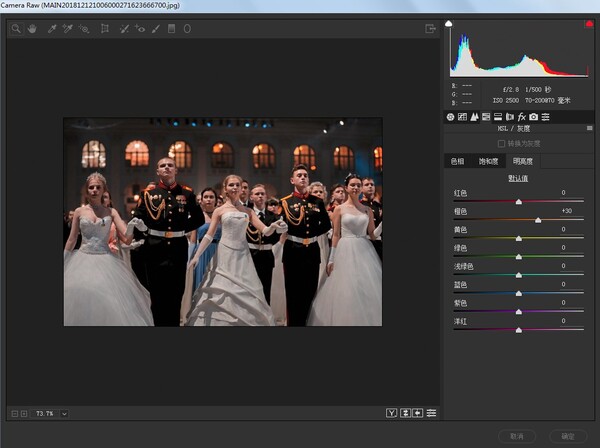
Task: Open the HSL / Grayscale panel icon
Action: (x=486, y=117)
